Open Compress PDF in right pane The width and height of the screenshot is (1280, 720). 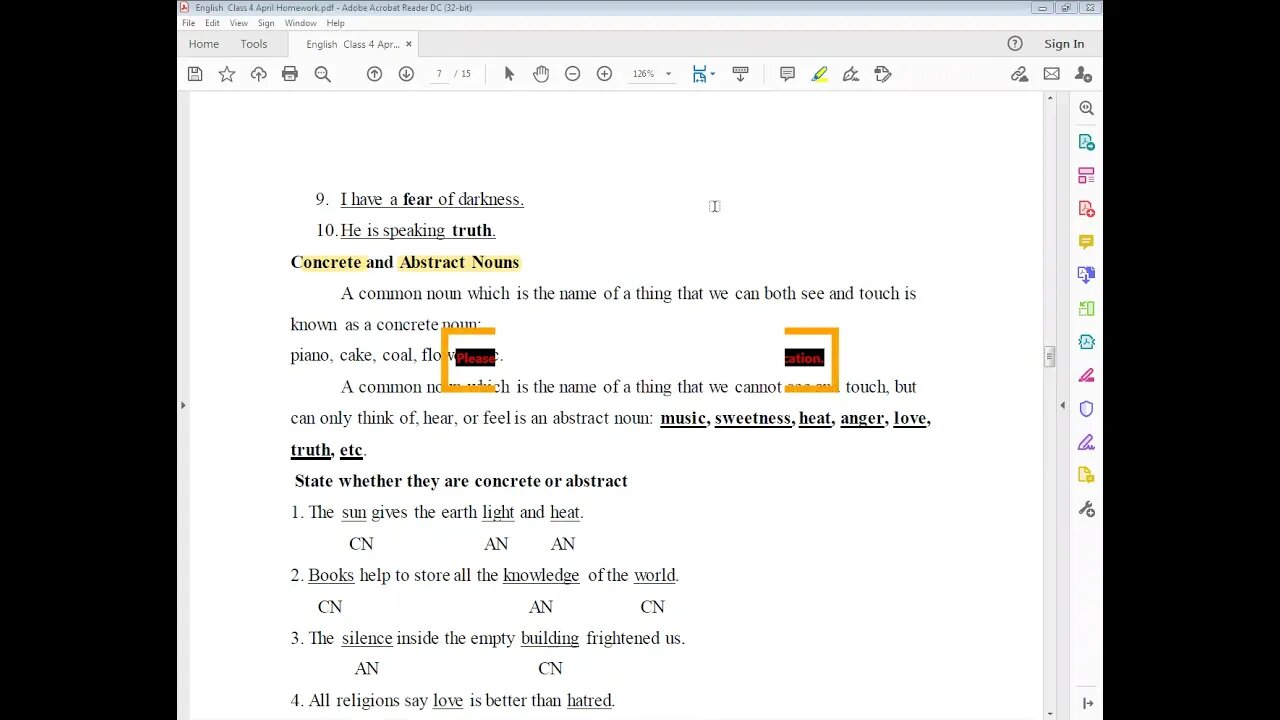[1086, 309]
